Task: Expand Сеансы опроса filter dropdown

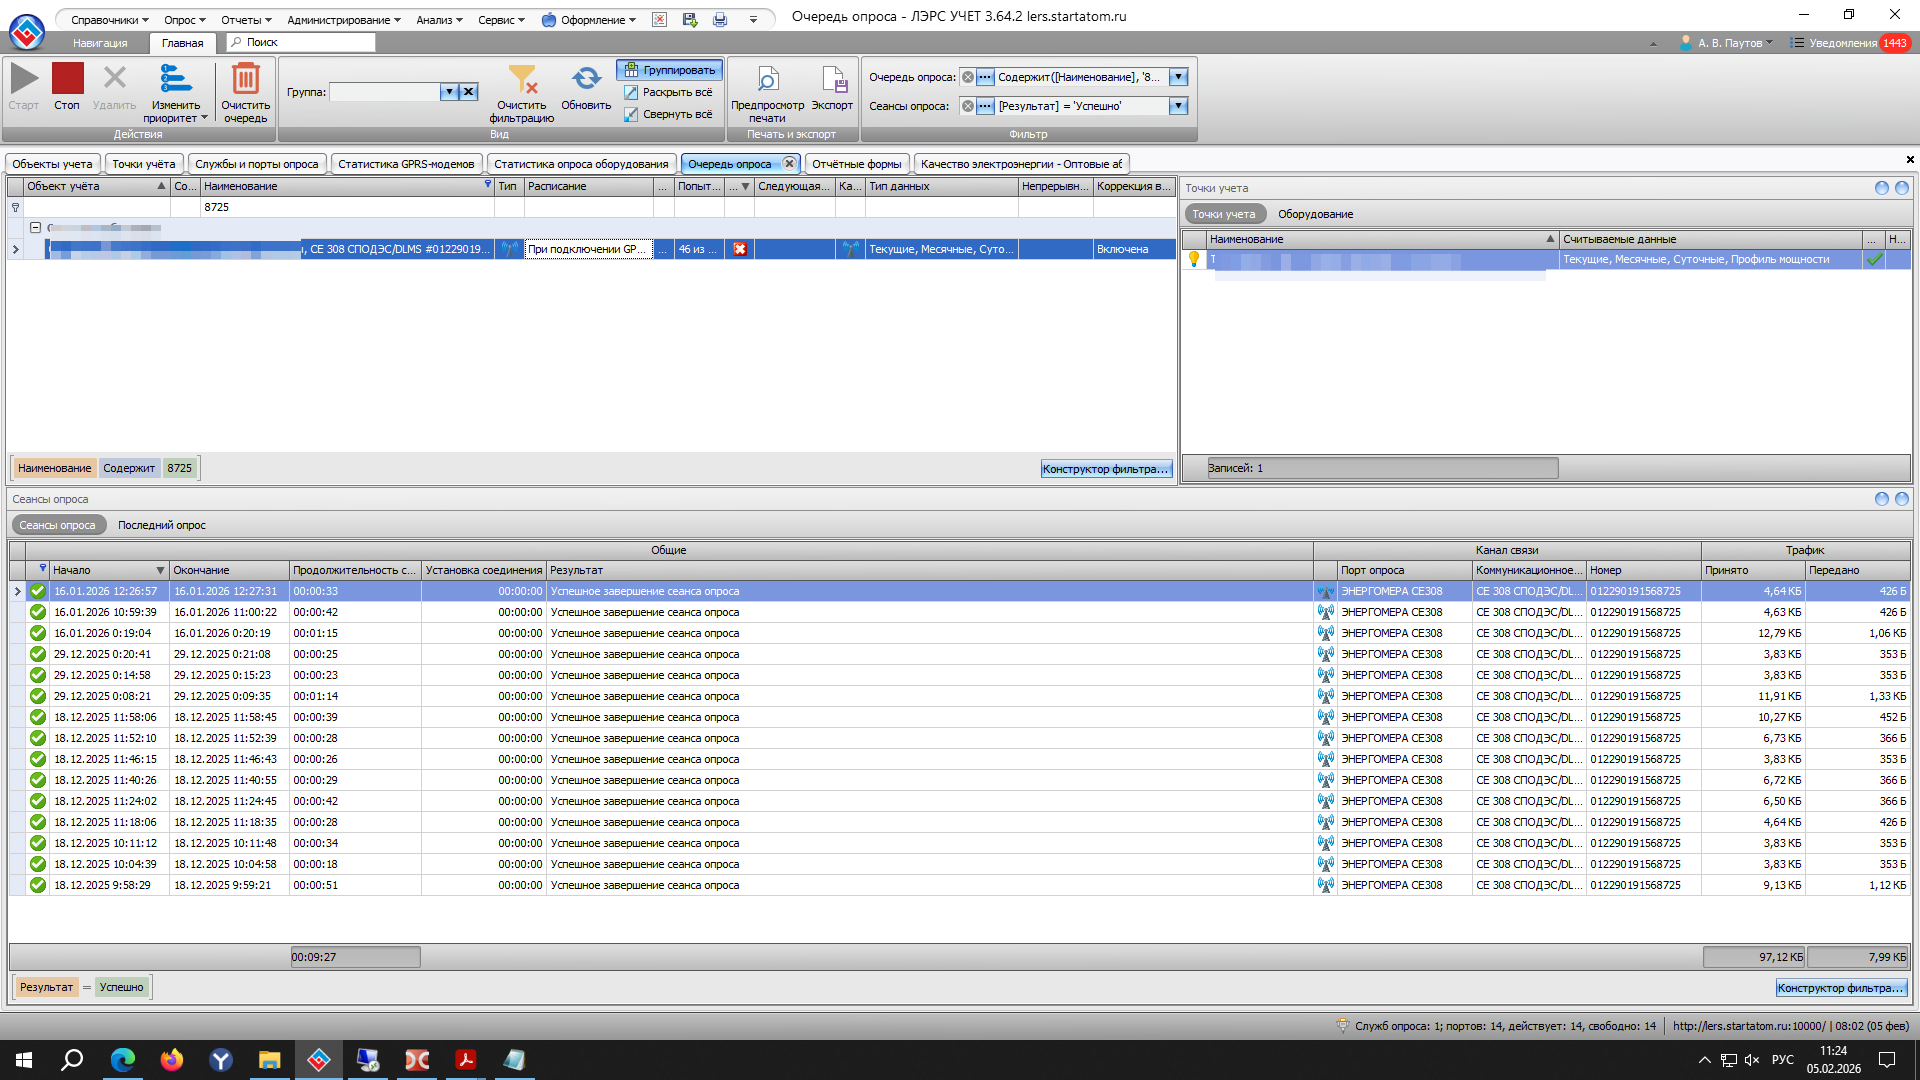Action: 1178,106
